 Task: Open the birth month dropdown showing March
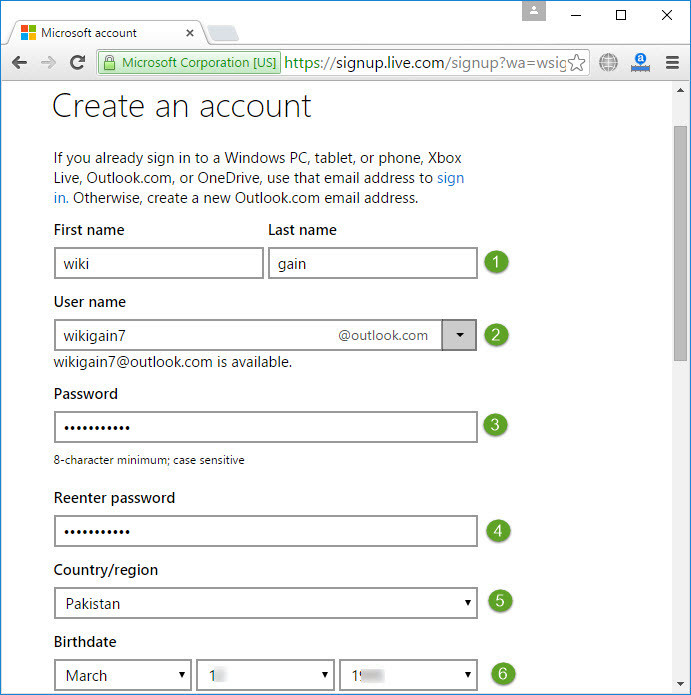(123, 675)
